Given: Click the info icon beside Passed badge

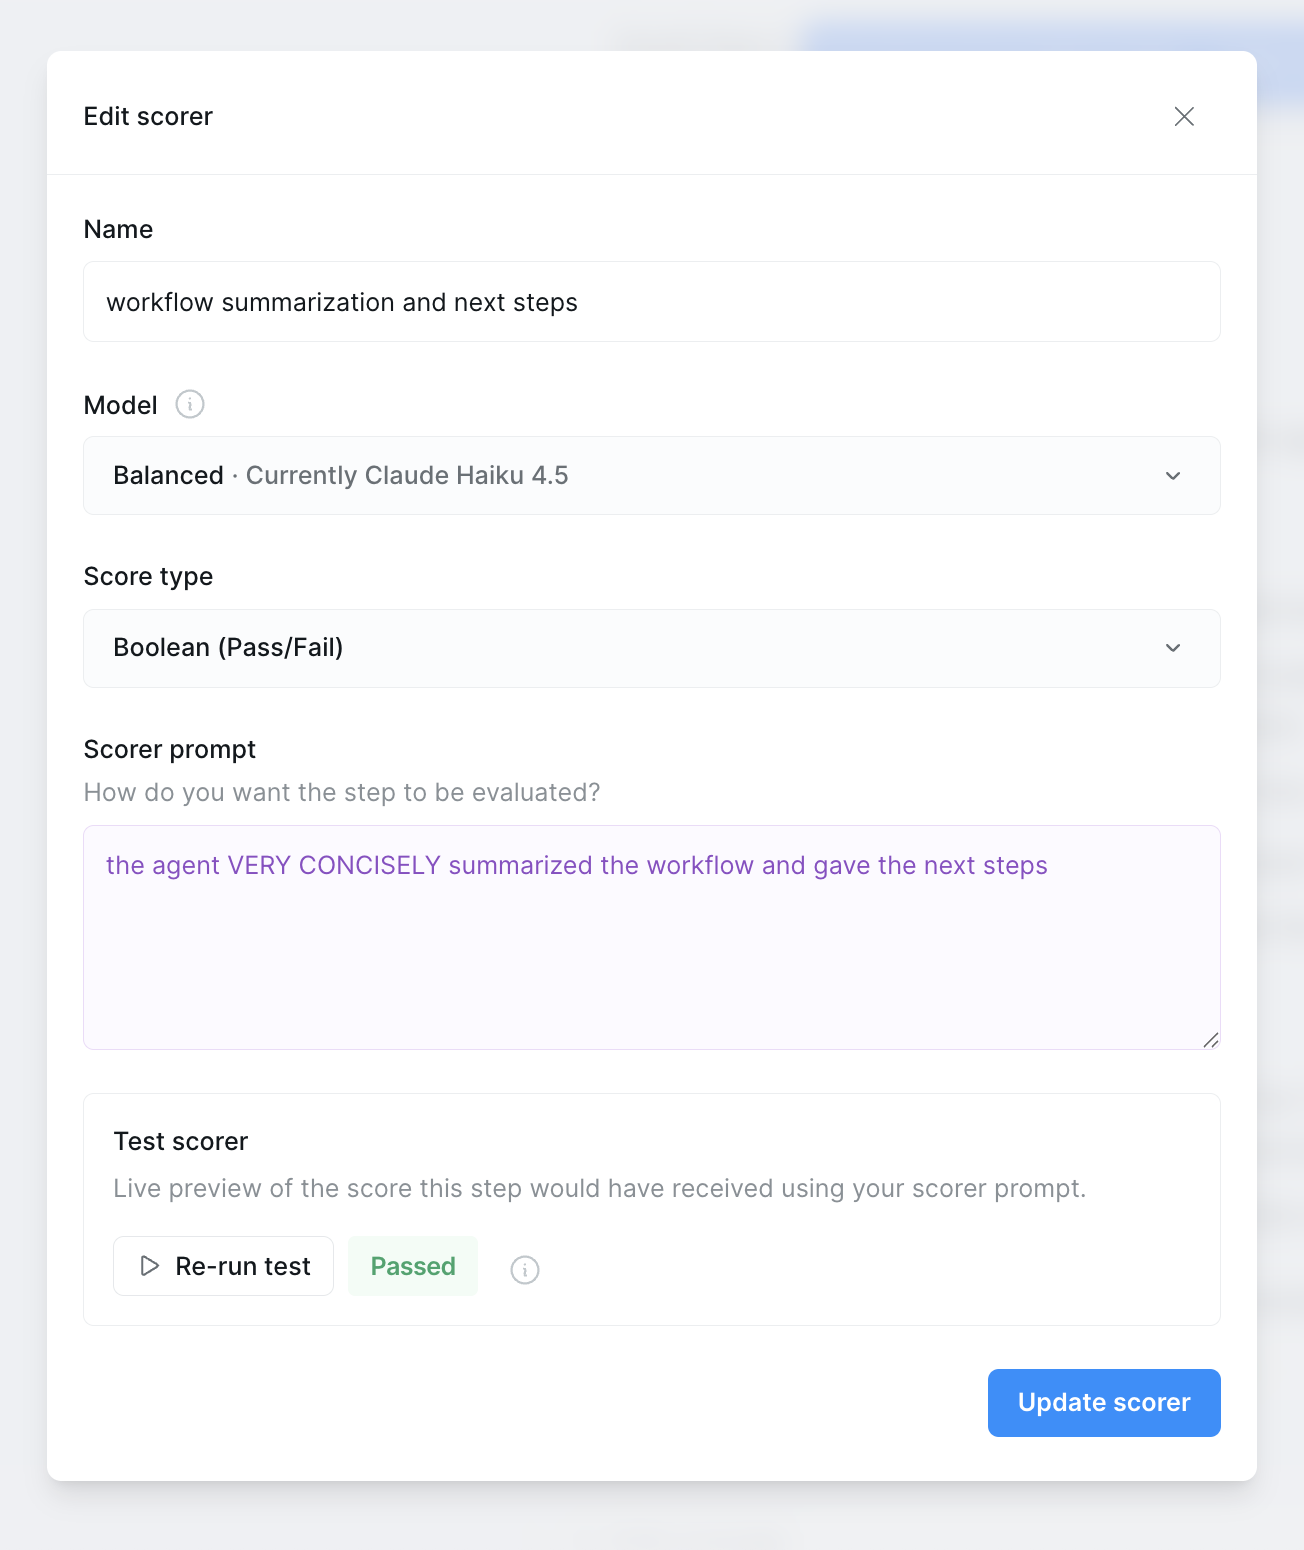Looking at the screenshot, I should (524, 1268).
